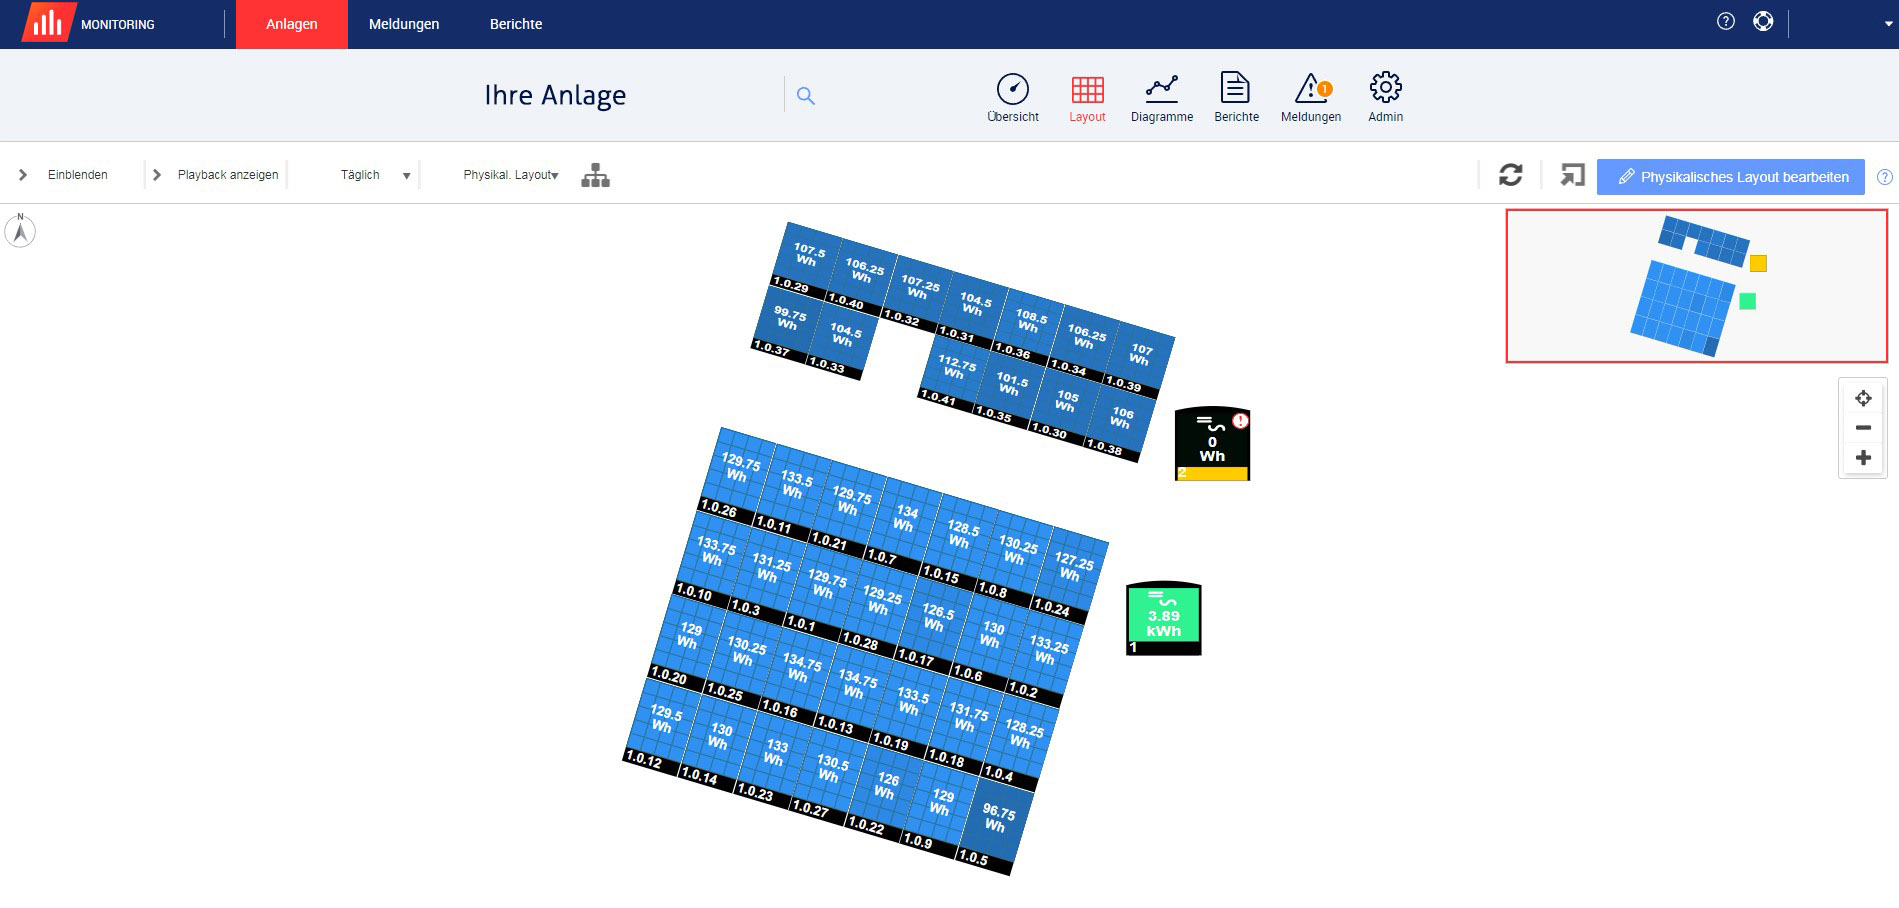The width and height of the screenshot is (1899, 908).
Task: Select the green 3.89 kWh inverter
Action: coord(1163,619)
